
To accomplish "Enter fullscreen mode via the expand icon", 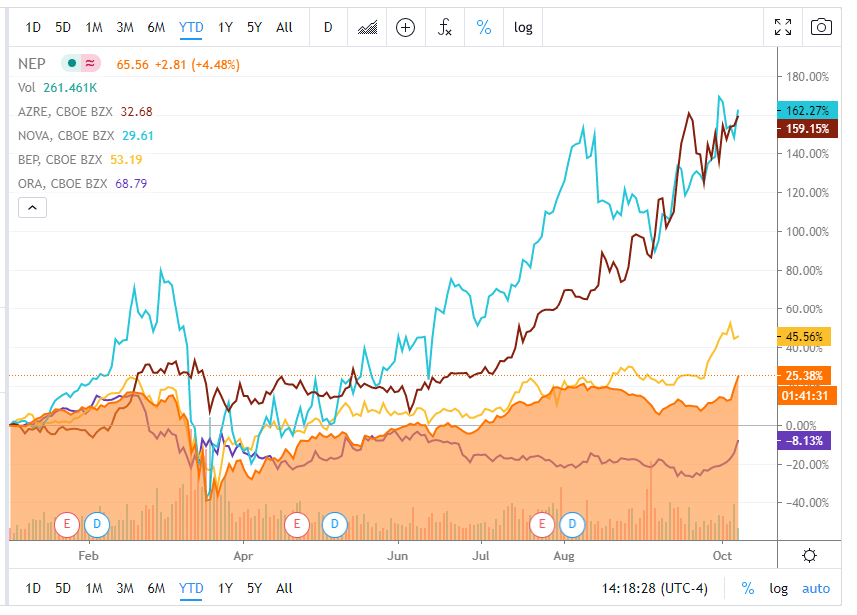I will (x=783, y=28).
